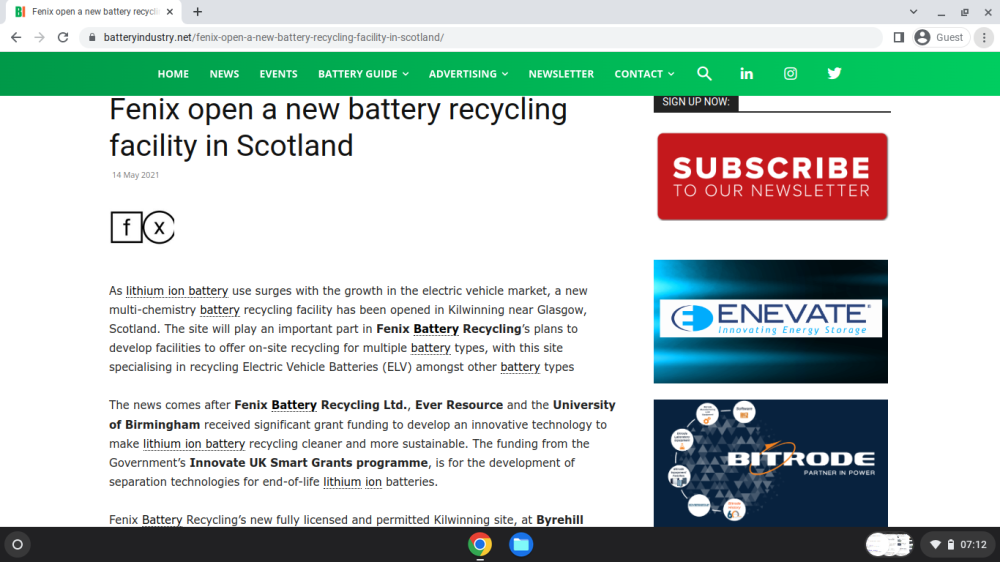Viewport: 1000px width, 562px height.
Task: Go back to previous page
Action: click(x=16, y=38)
